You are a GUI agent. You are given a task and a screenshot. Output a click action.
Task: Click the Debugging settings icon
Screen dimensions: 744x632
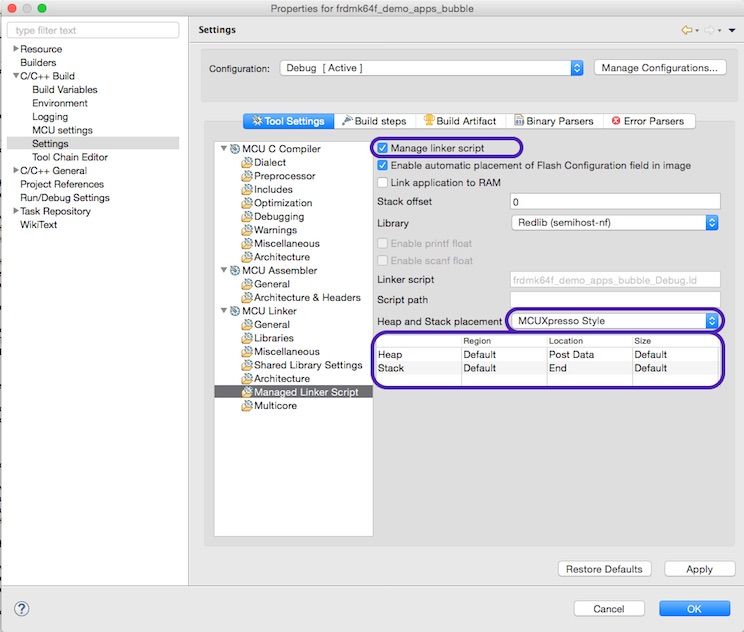[247, 217]
